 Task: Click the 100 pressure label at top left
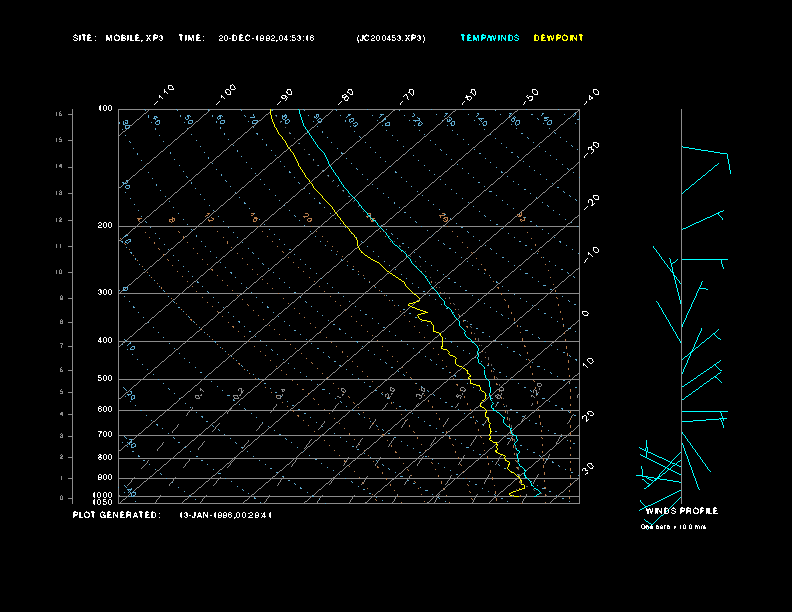coord(105,108)
